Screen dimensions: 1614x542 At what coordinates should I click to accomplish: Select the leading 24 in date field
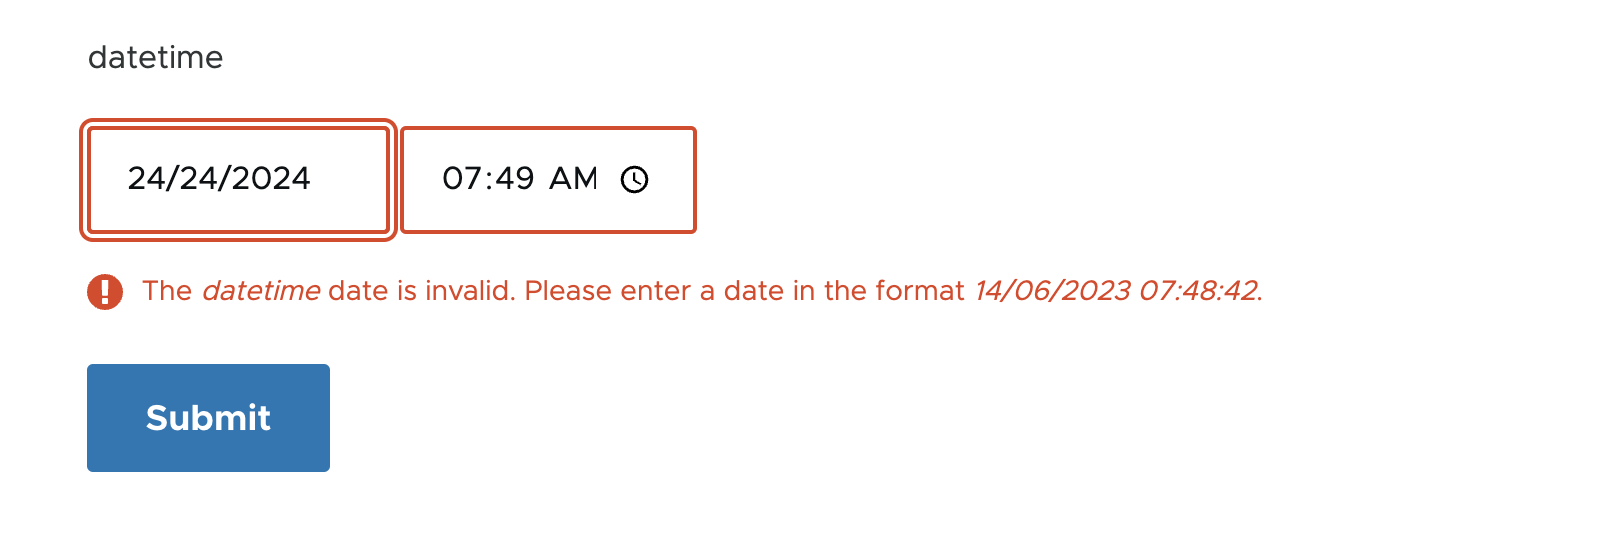(x=146, y=179)
